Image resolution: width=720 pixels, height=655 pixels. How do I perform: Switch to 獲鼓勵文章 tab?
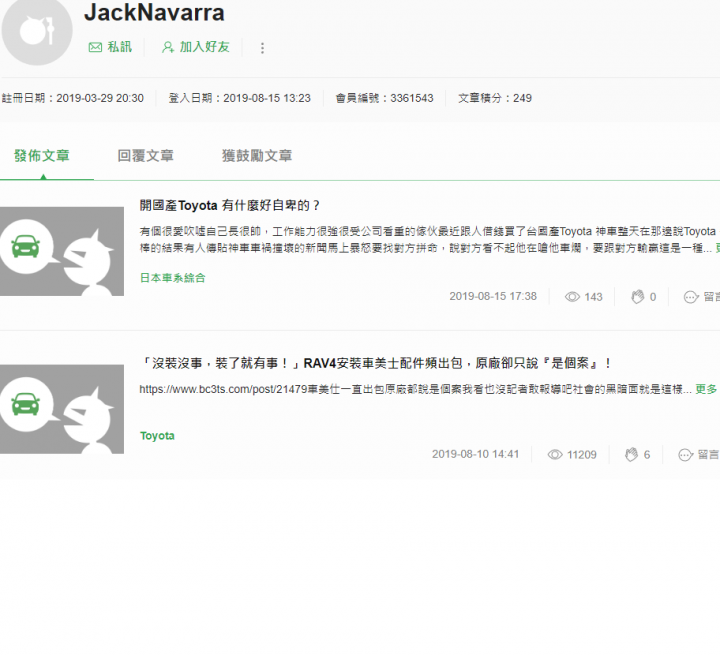(257, 156)
